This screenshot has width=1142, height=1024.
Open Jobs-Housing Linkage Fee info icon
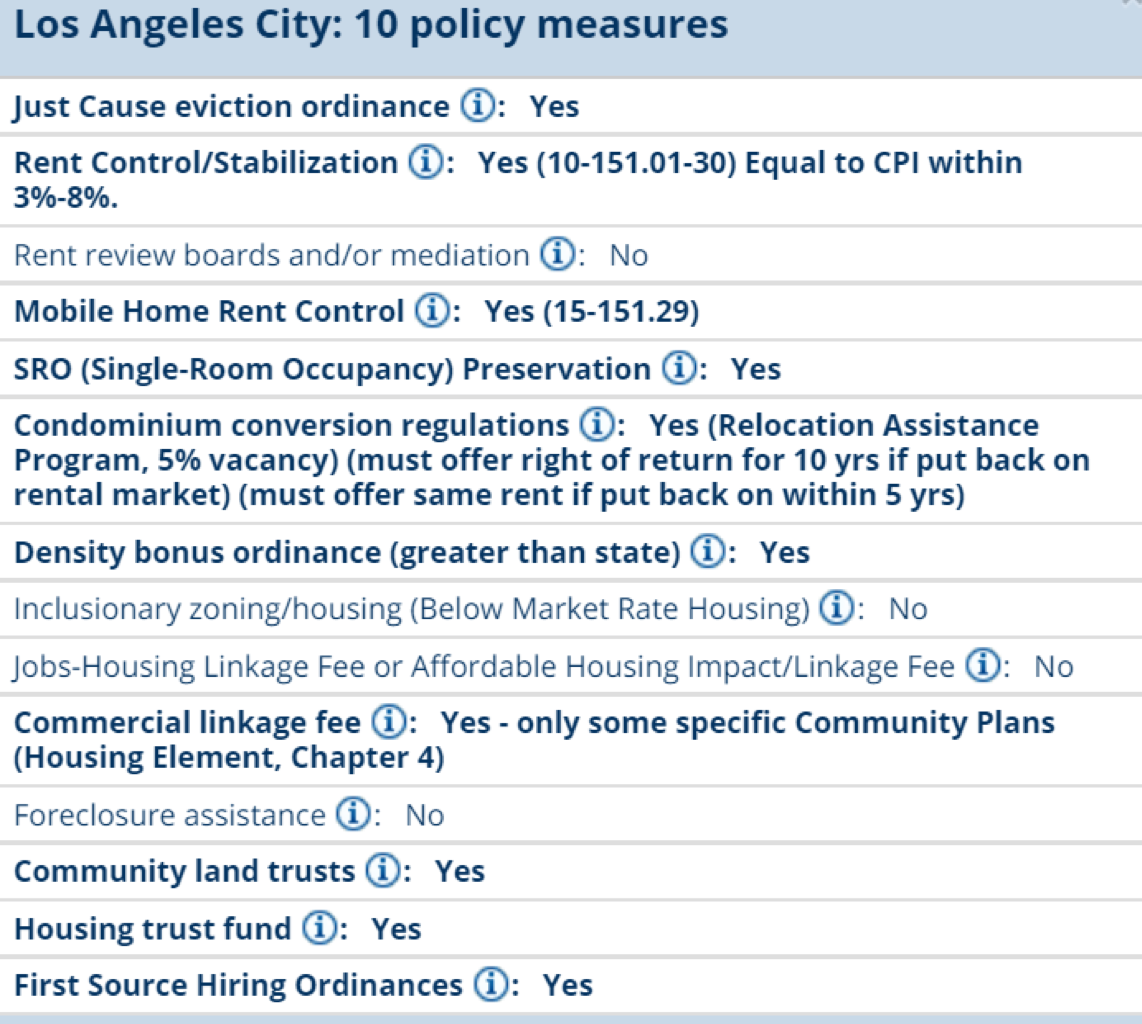click(983, 665)
